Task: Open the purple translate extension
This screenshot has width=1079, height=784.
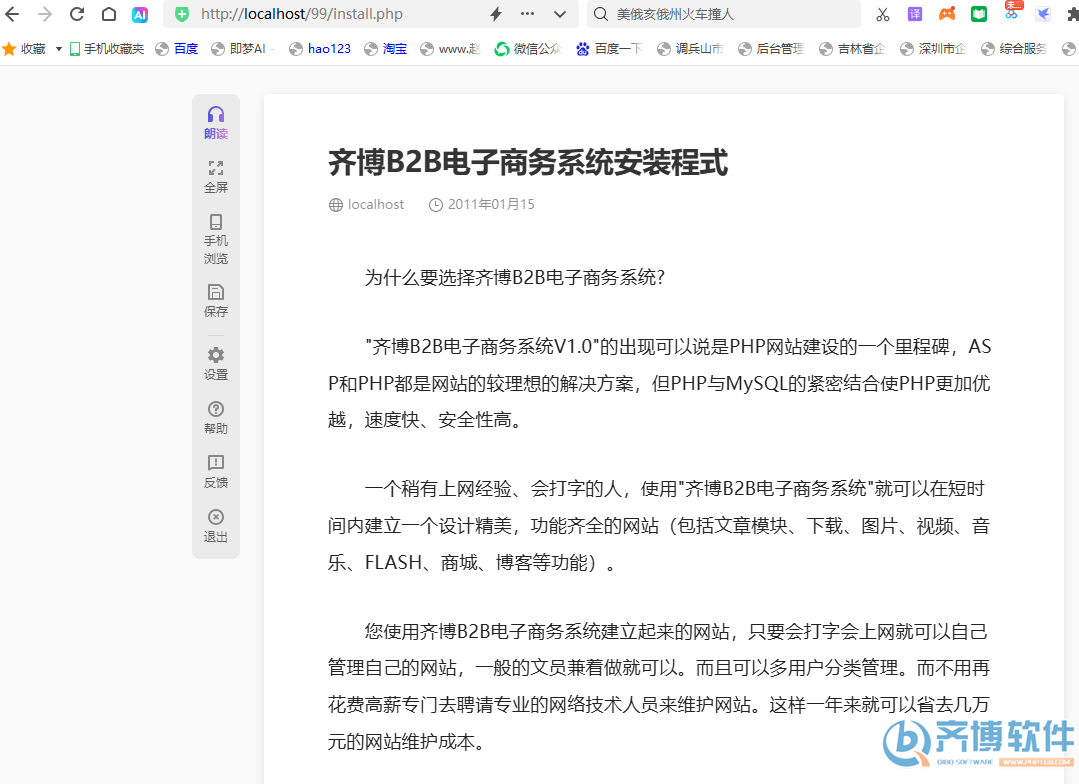Action: point(915,14)
